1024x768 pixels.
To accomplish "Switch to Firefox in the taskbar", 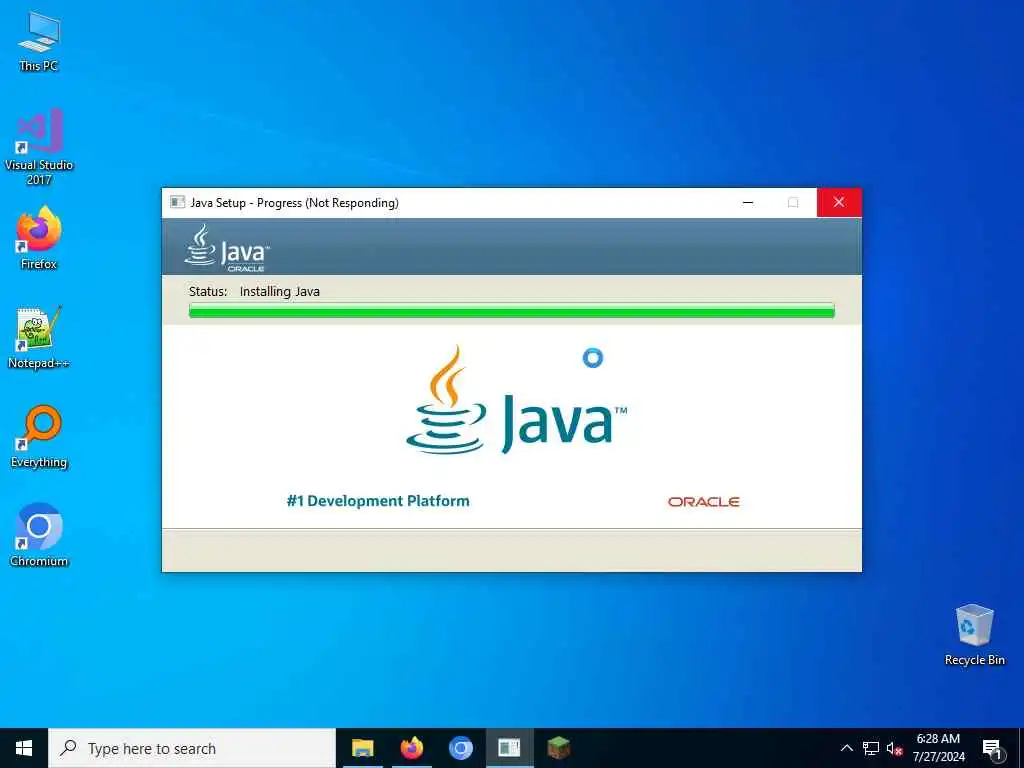I will pos(411,748).
